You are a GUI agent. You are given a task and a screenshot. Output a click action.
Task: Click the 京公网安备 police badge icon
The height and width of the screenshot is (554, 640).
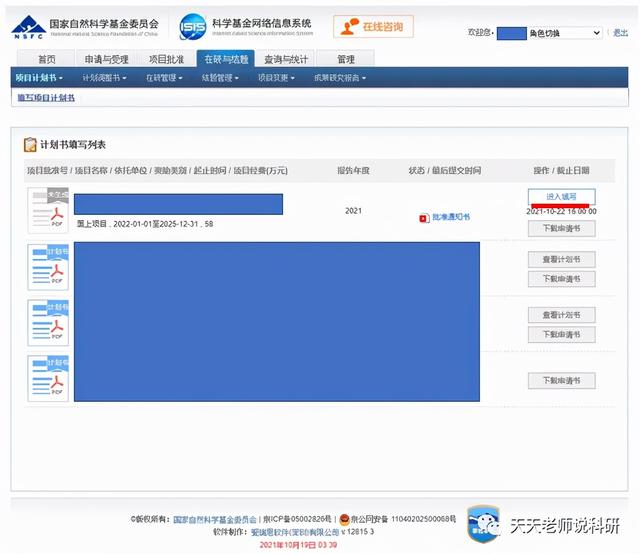[344, 519]
